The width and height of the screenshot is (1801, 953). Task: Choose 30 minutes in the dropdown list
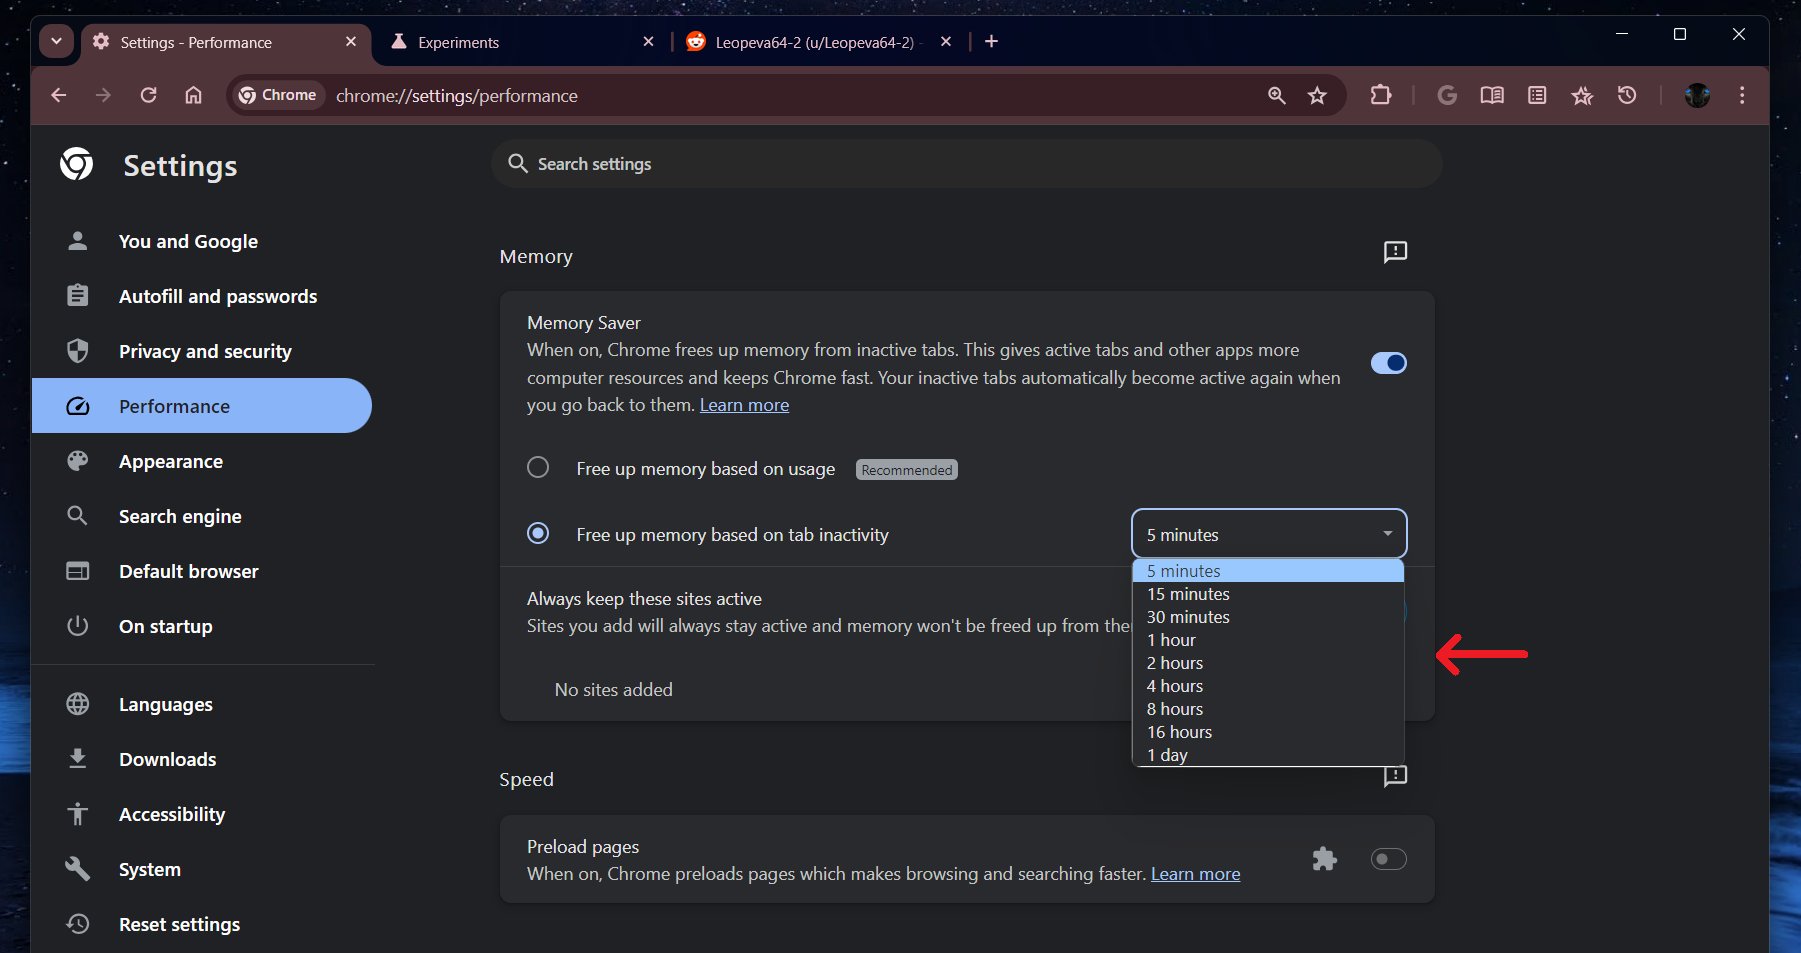click(1268, 617)
